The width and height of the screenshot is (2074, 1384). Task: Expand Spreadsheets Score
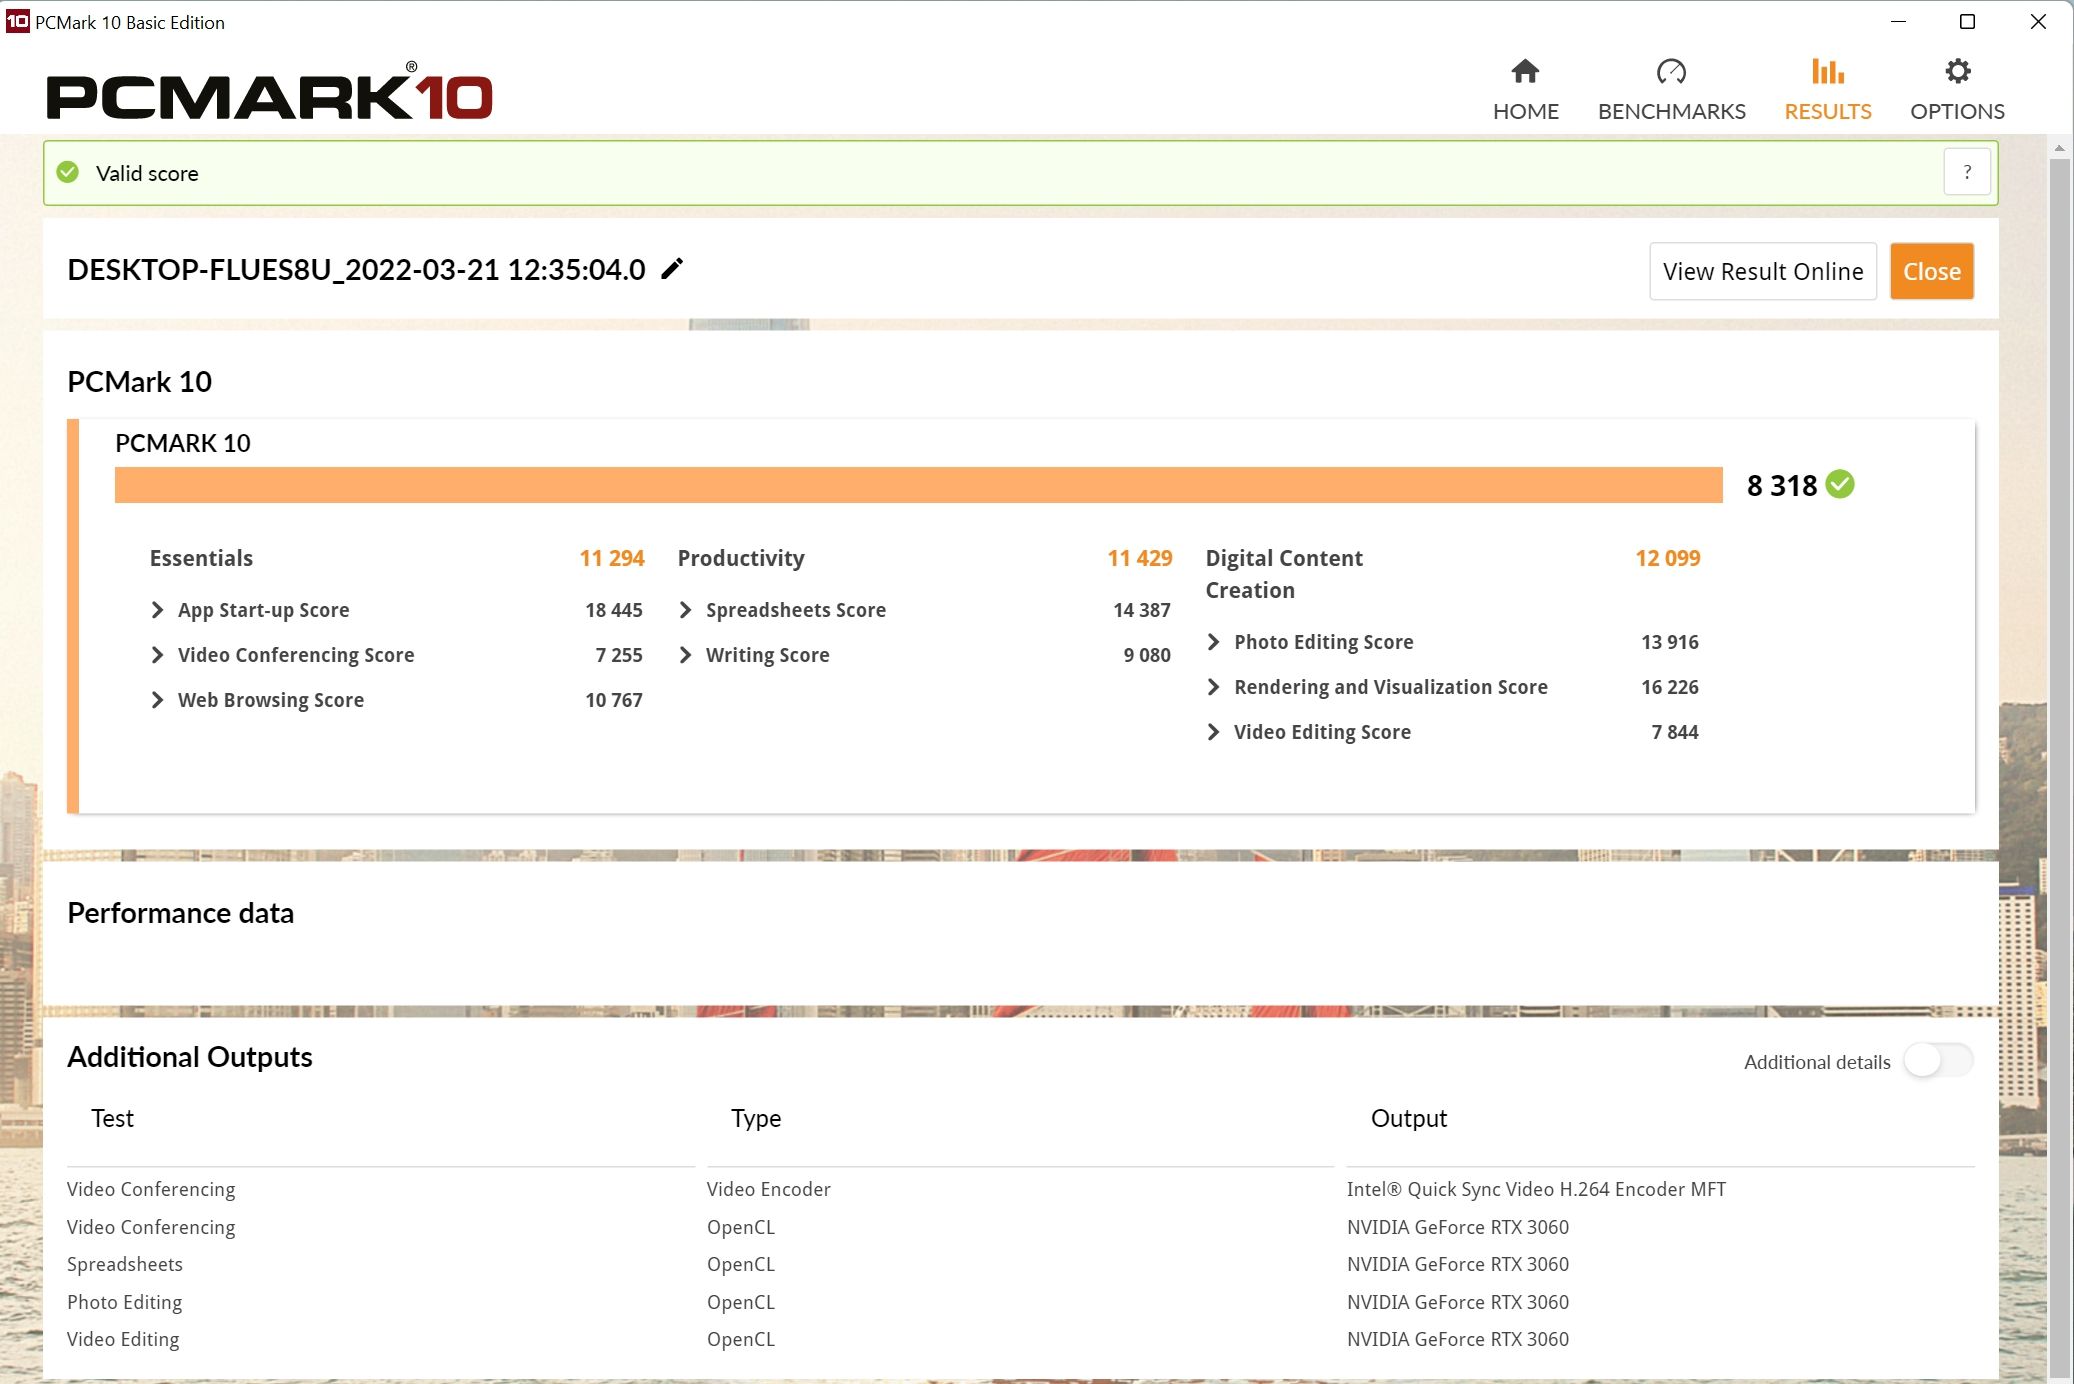click(685, 610)
